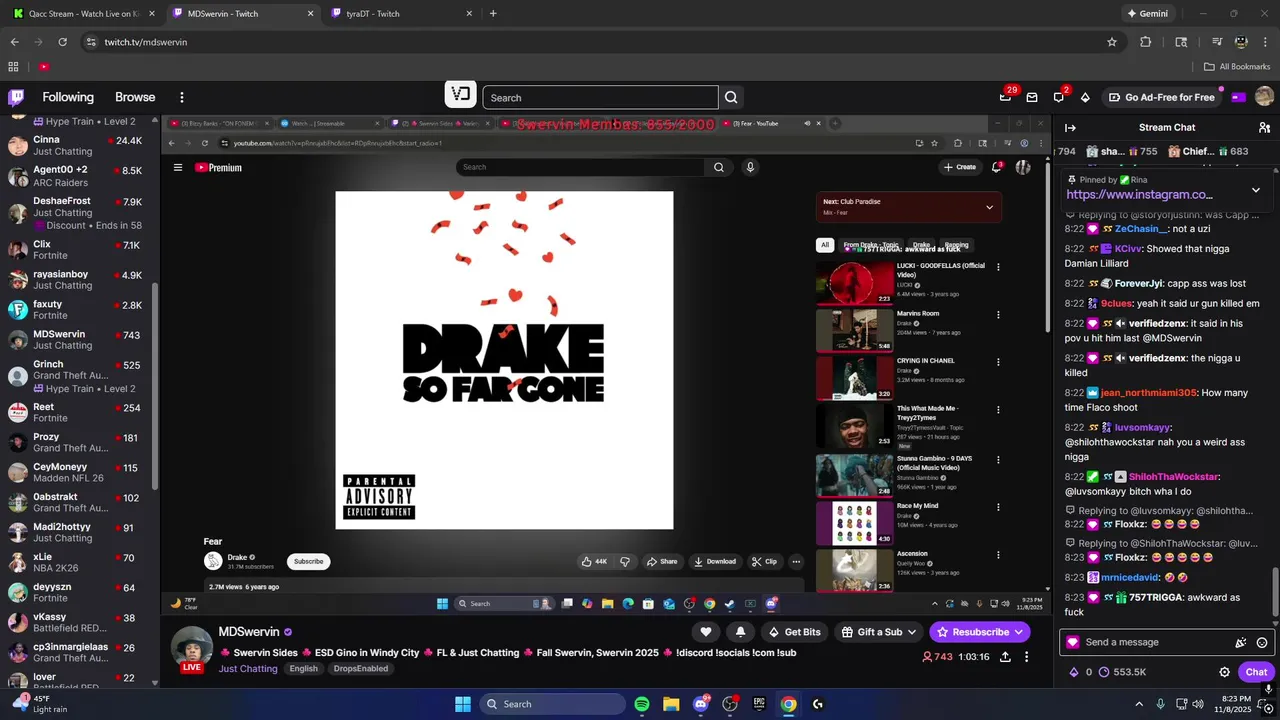Viewport: 1280px width, 720px height.
Task: Click the party popper icon in chat input
Action: 1241,642
